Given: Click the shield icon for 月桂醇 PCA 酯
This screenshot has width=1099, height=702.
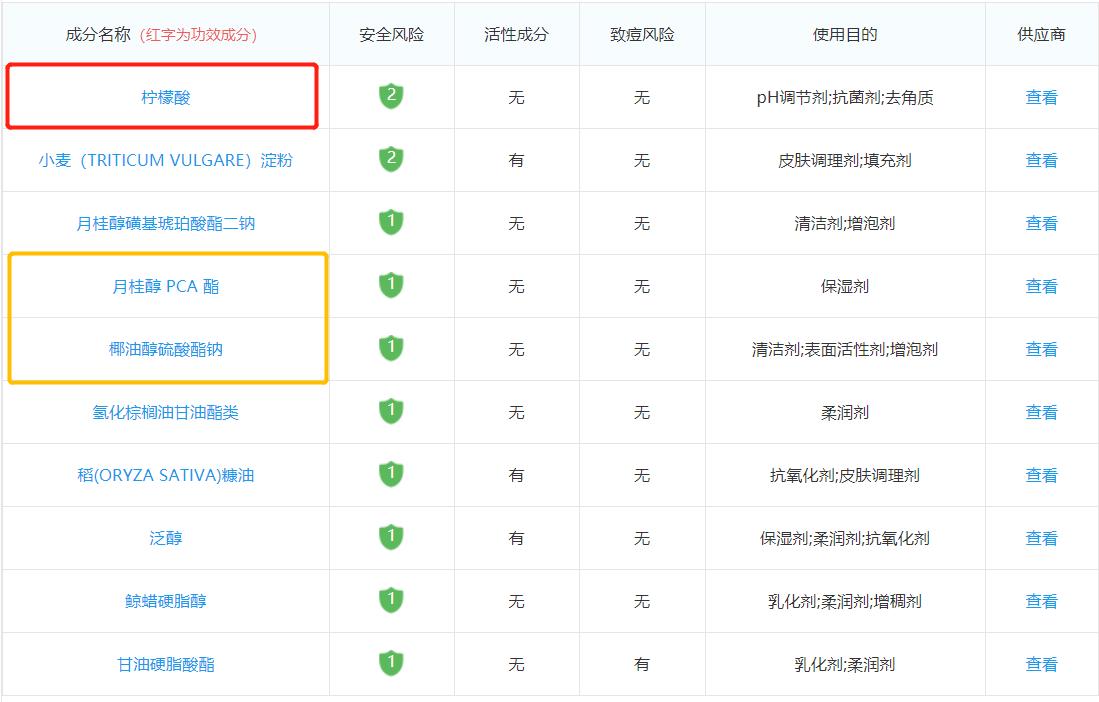Looking at the screenshot, I should coord(393,286).
